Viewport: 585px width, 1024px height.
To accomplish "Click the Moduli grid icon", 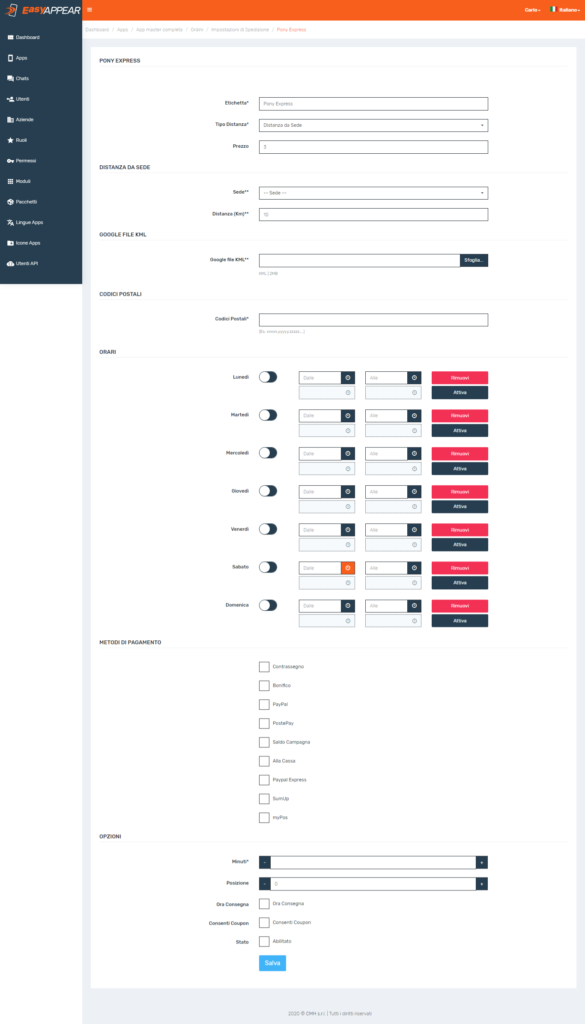I will [10, 181].
